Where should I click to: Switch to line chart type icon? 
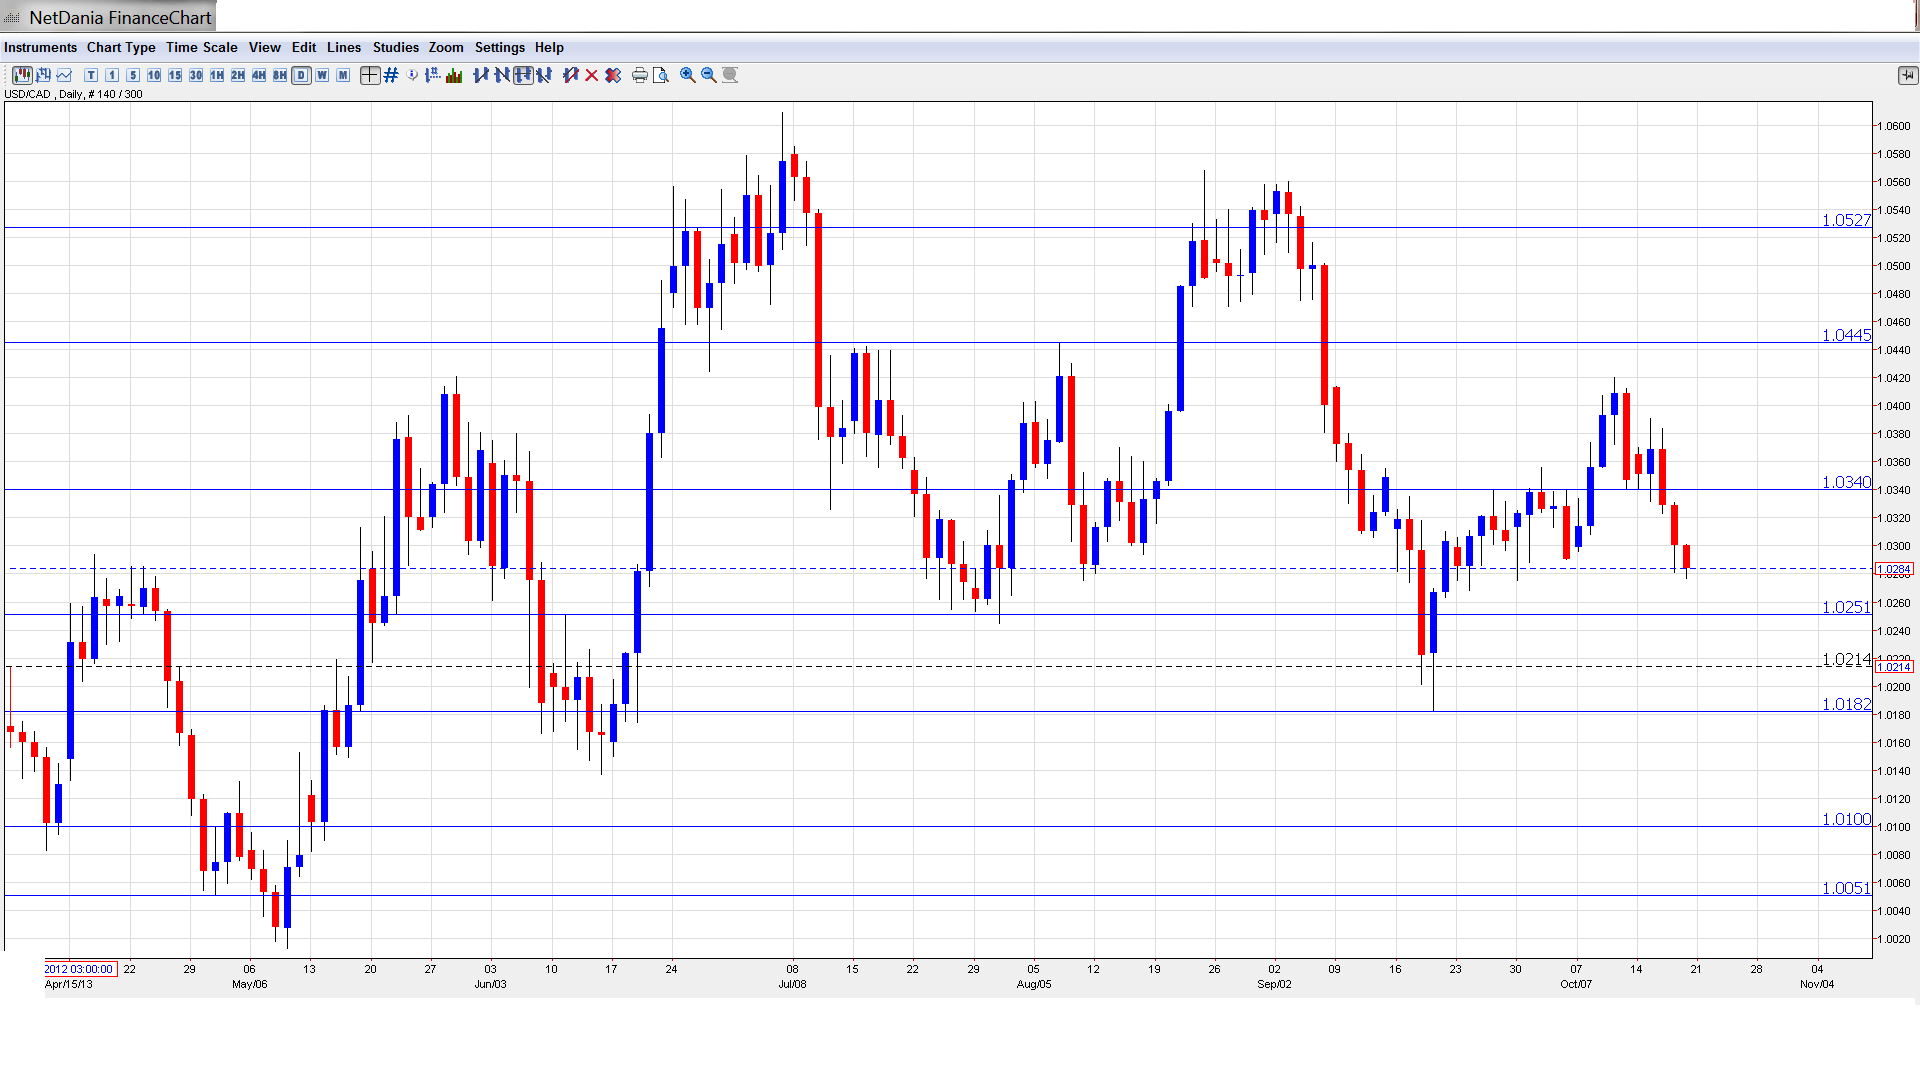[x=64, y=75]
